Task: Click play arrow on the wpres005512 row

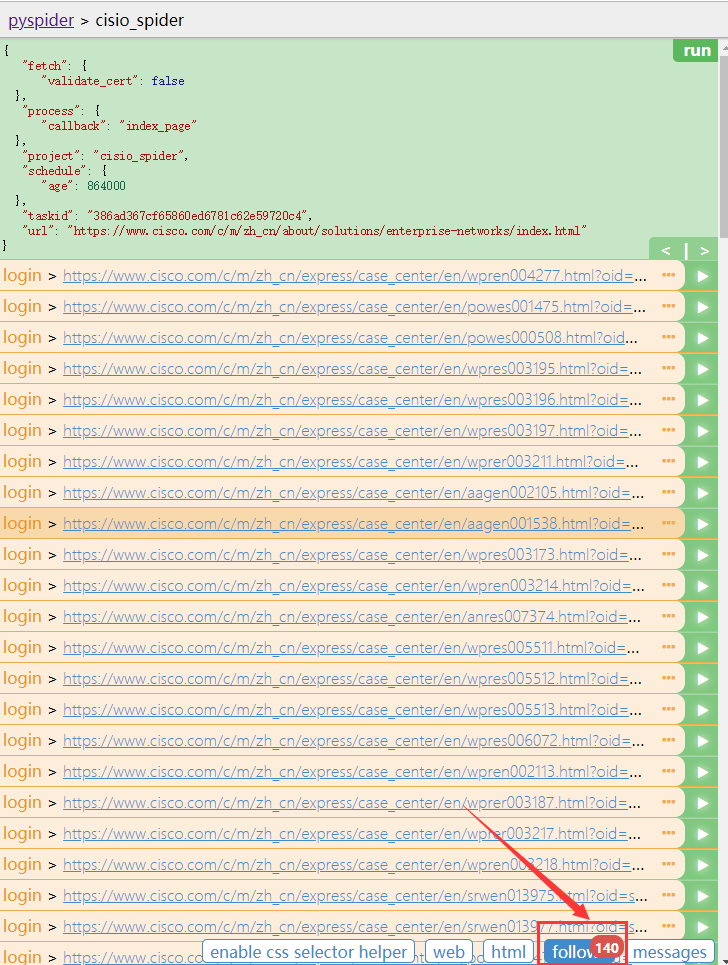Action: click(x=702, y=679)
